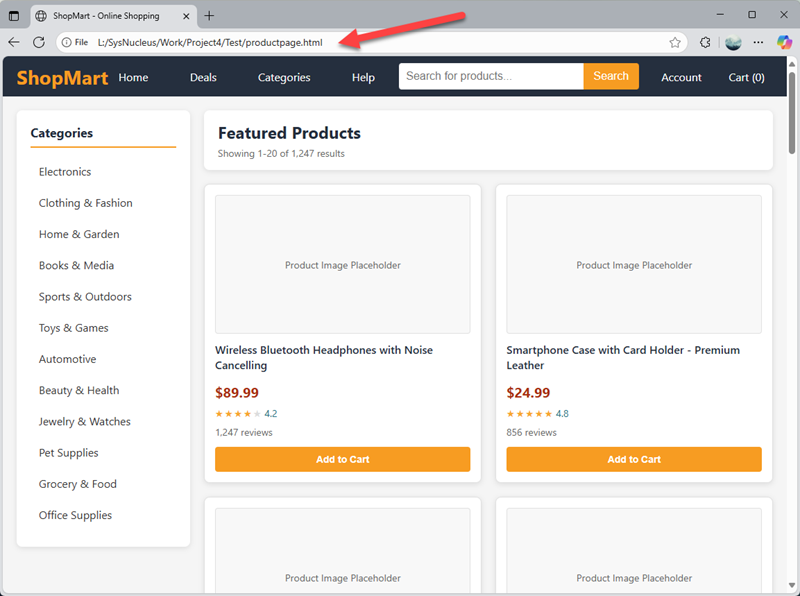
Task: Add page to favorites with star icon
Action: [x=675, y=42]
